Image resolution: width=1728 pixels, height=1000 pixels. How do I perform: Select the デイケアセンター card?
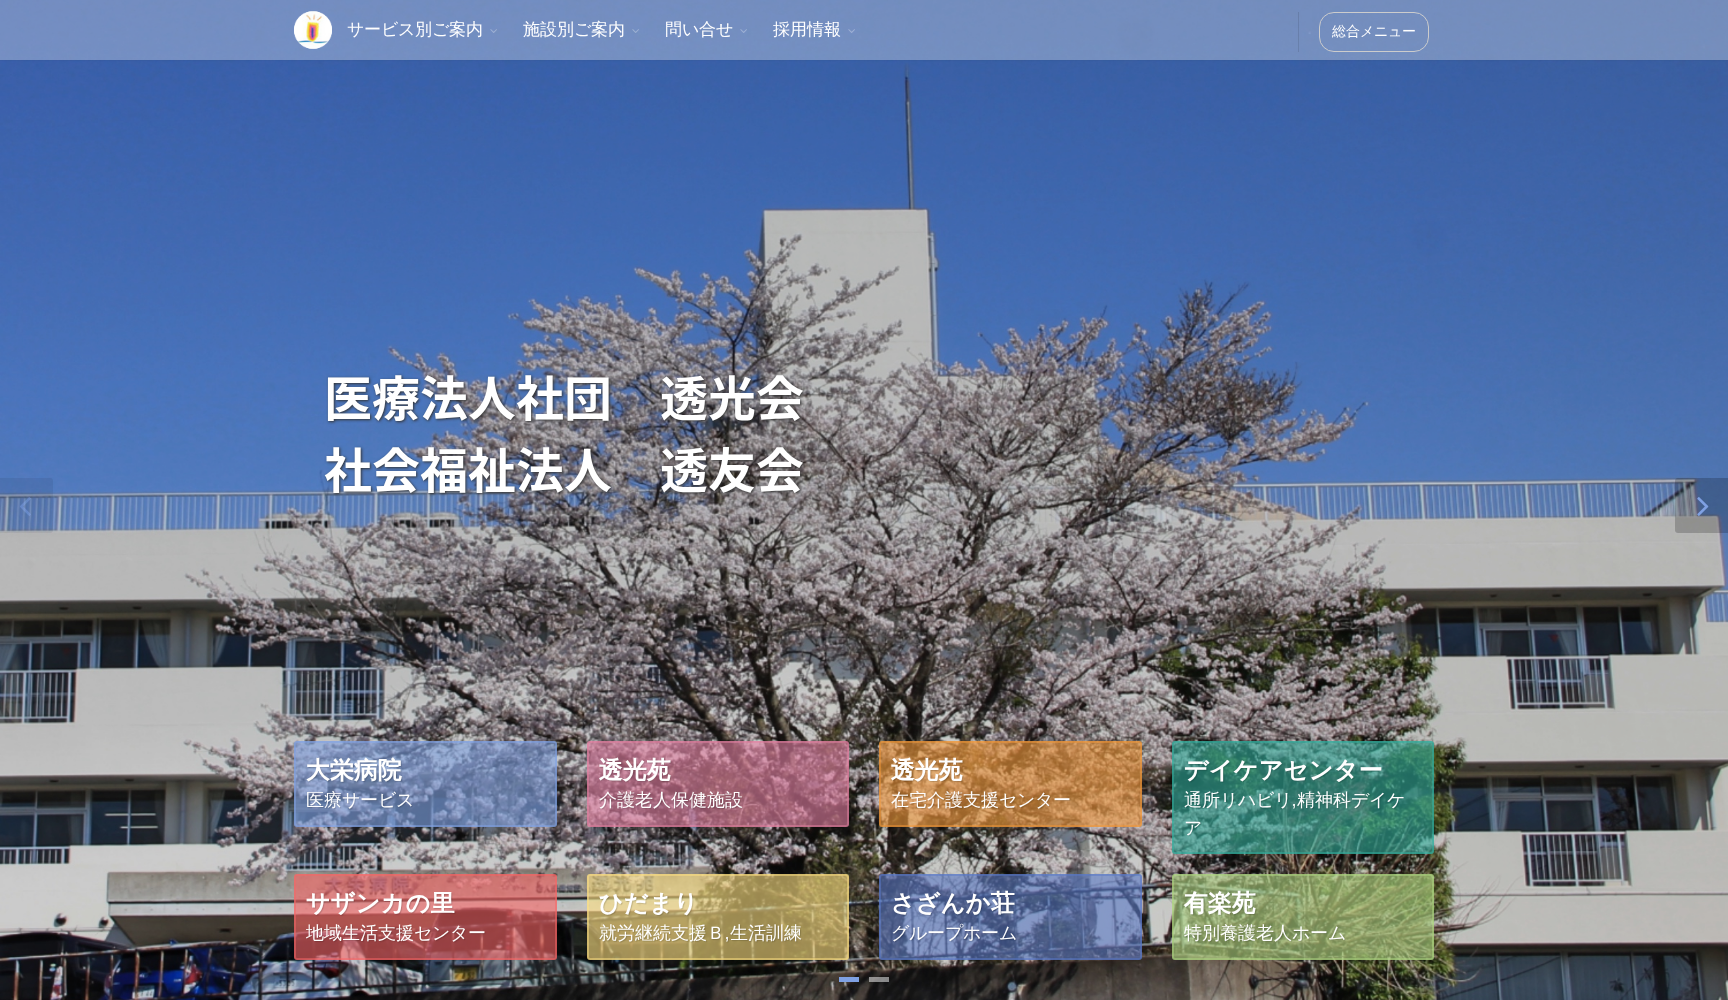1303,798
